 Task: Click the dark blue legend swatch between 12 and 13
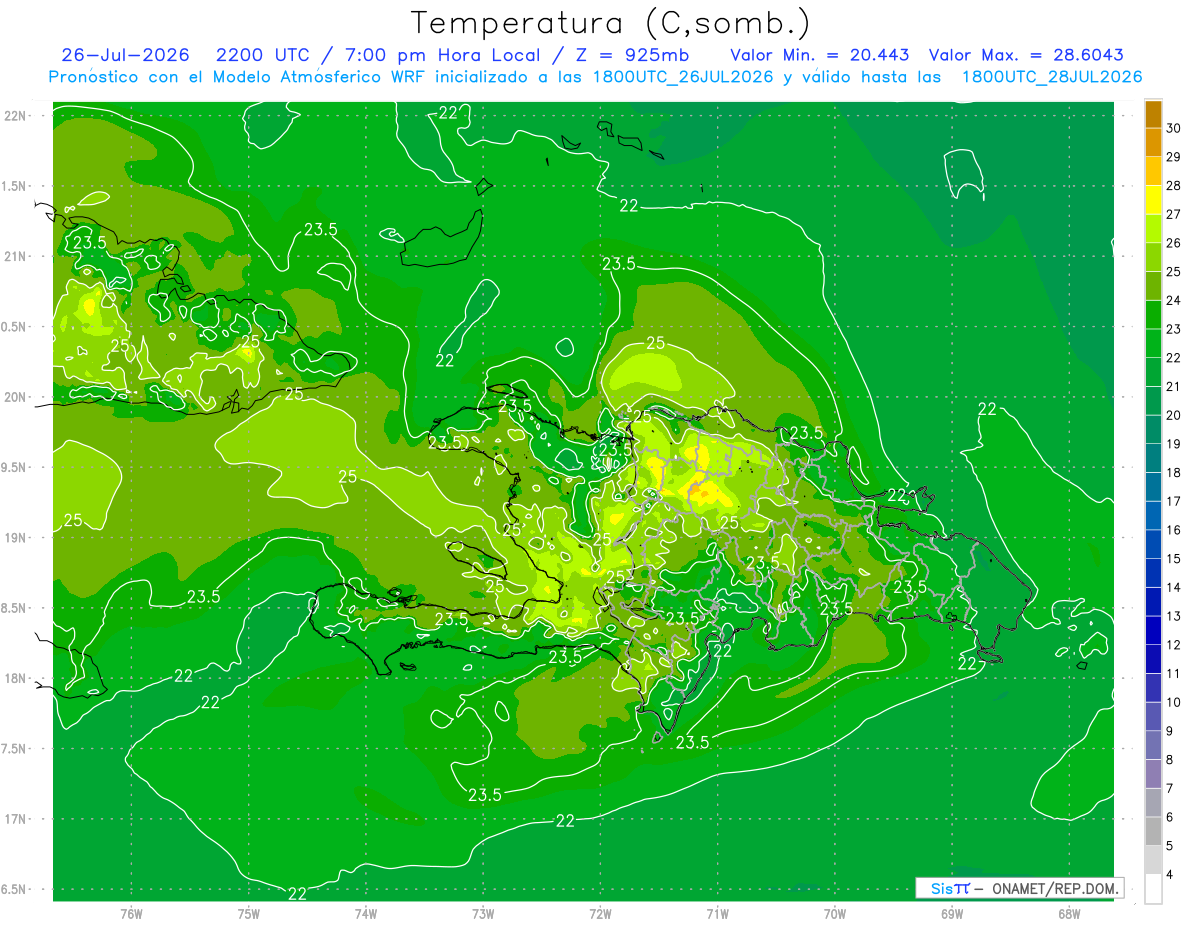point(1153,630)
